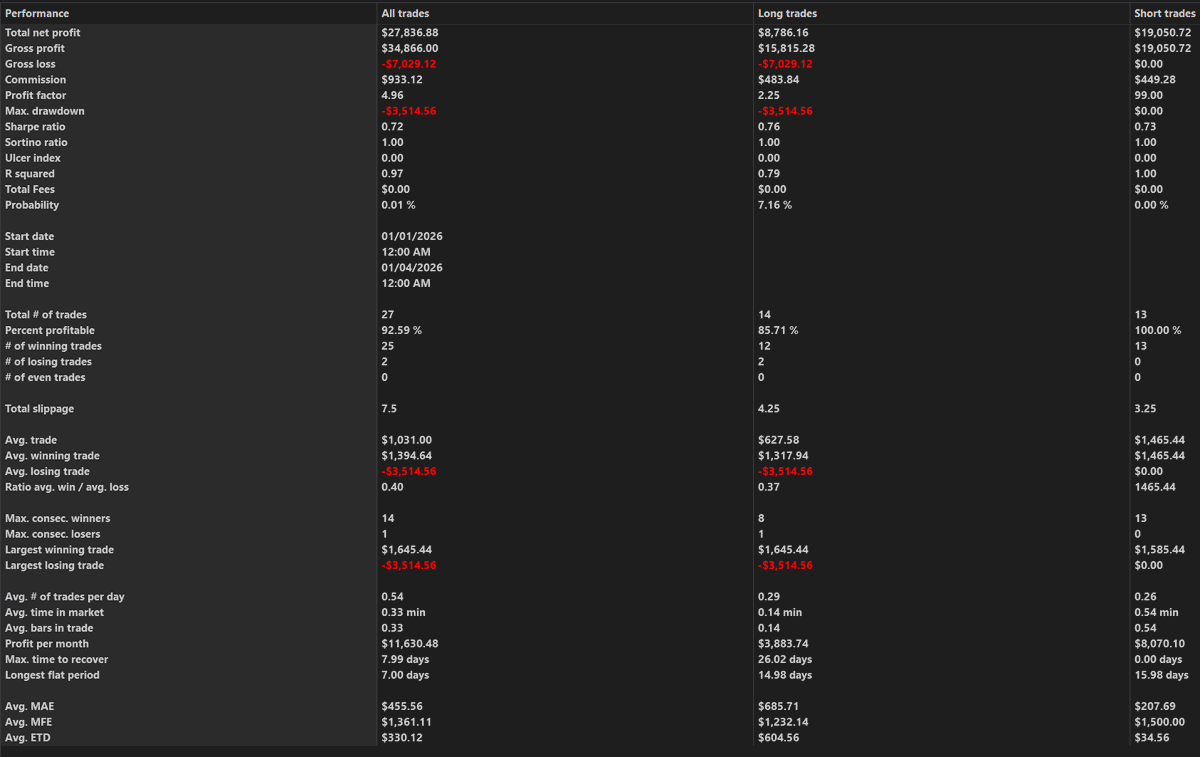This screenshot has width=1200, height=757.
Task: Select the Gross loss row label
Action: click(x=31, y=64)
